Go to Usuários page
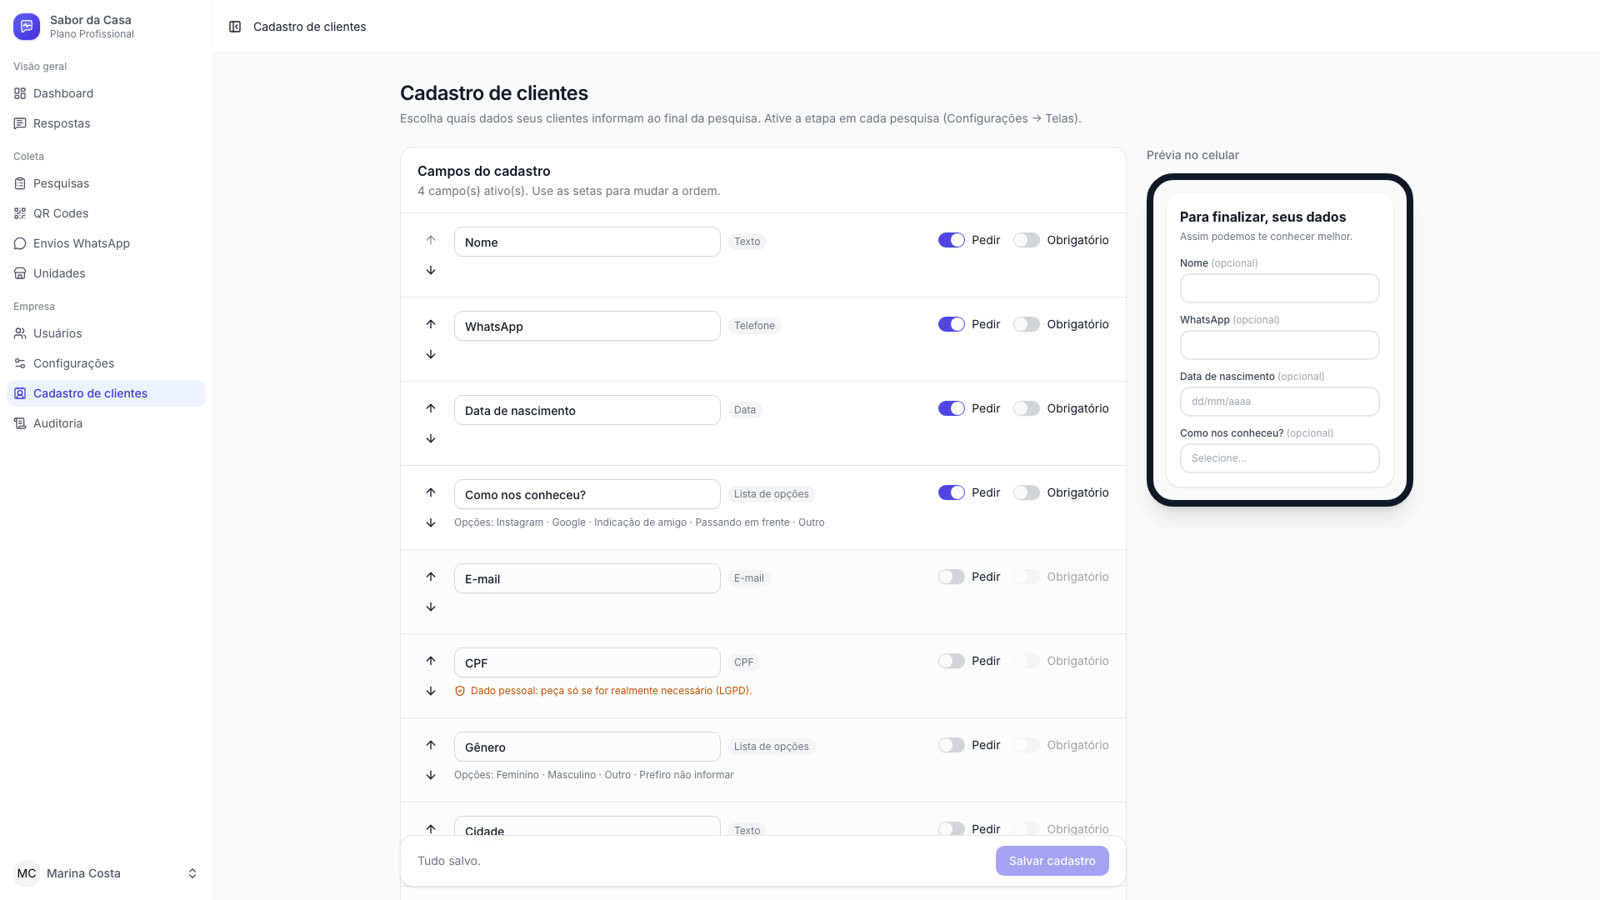1600x900 pixels. click(106, 333)
